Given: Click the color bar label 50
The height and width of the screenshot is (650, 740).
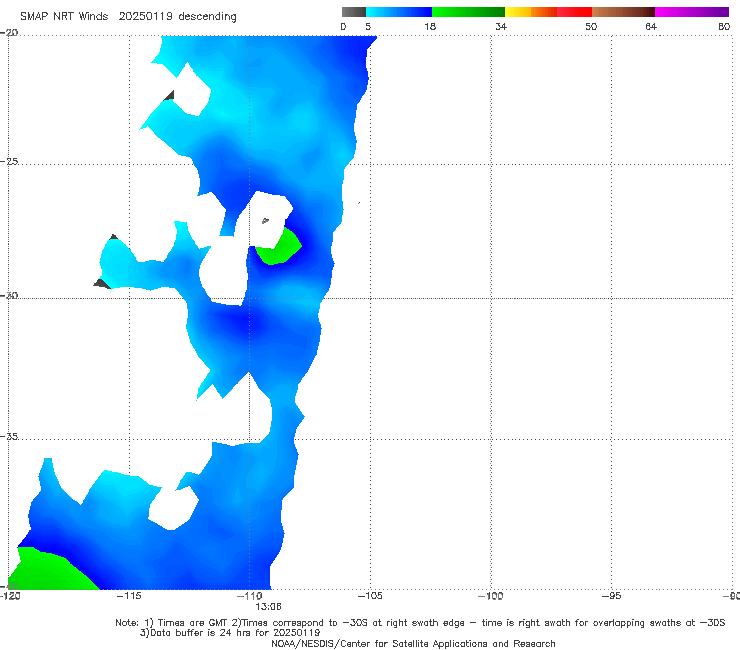Looking at the screenshot, I should click(591, 26).
